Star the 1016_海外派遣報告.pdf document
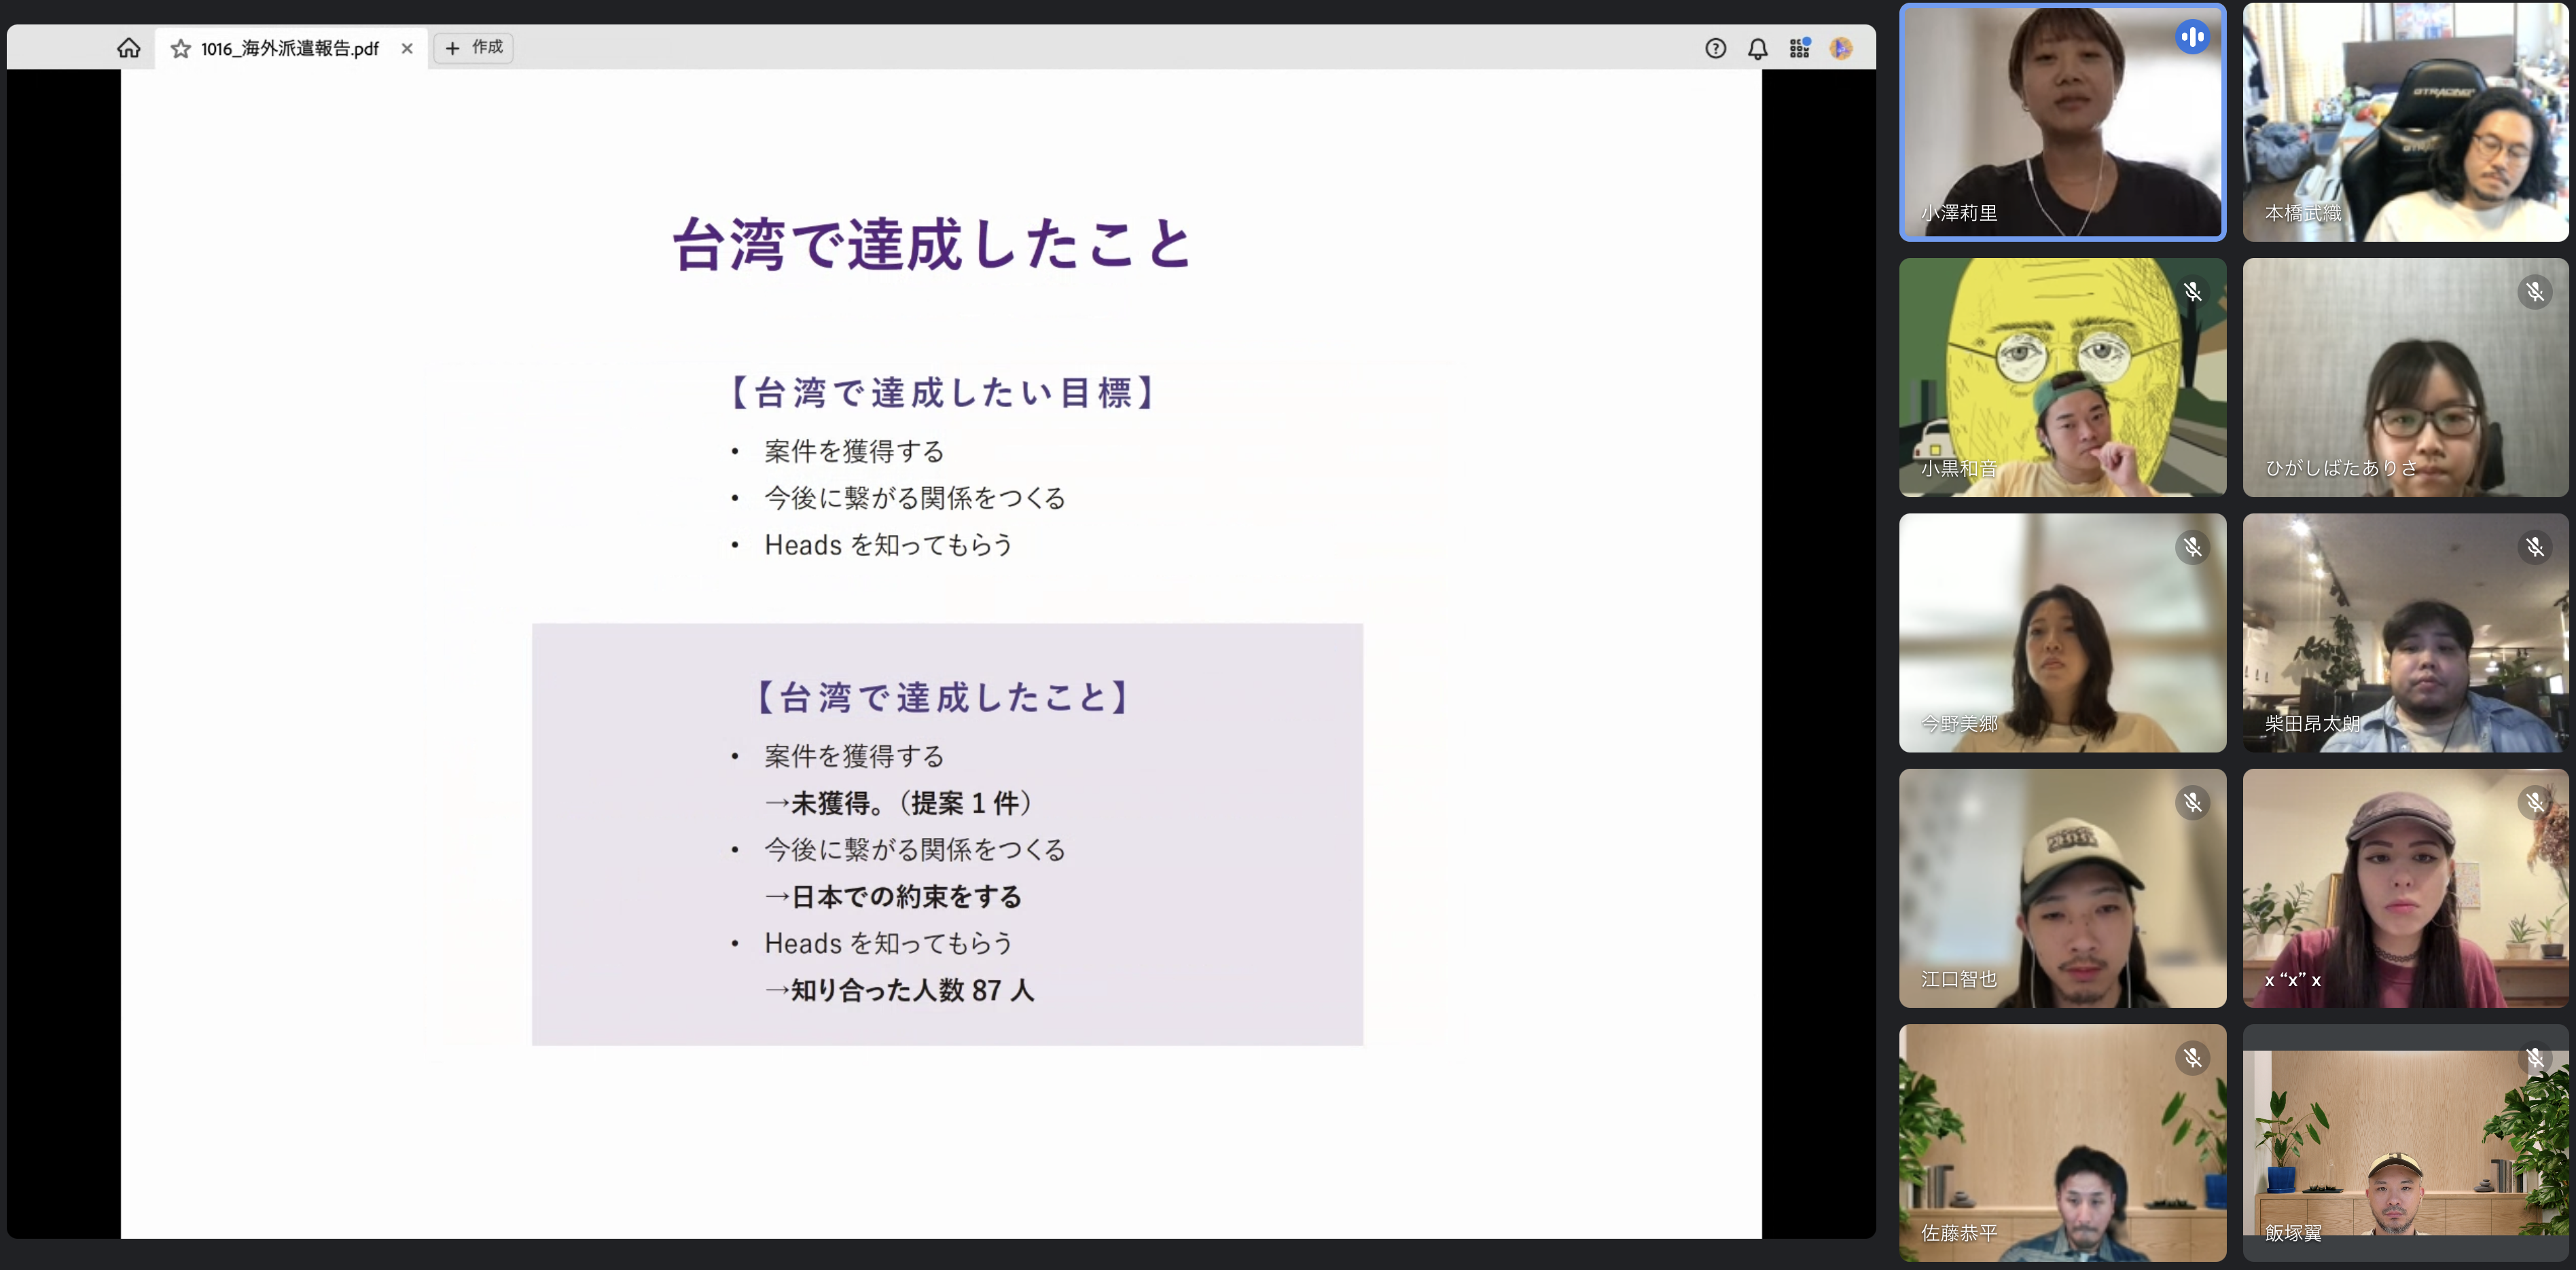Viewport: 2576px width, 1270px height. [x=180, y=49]
